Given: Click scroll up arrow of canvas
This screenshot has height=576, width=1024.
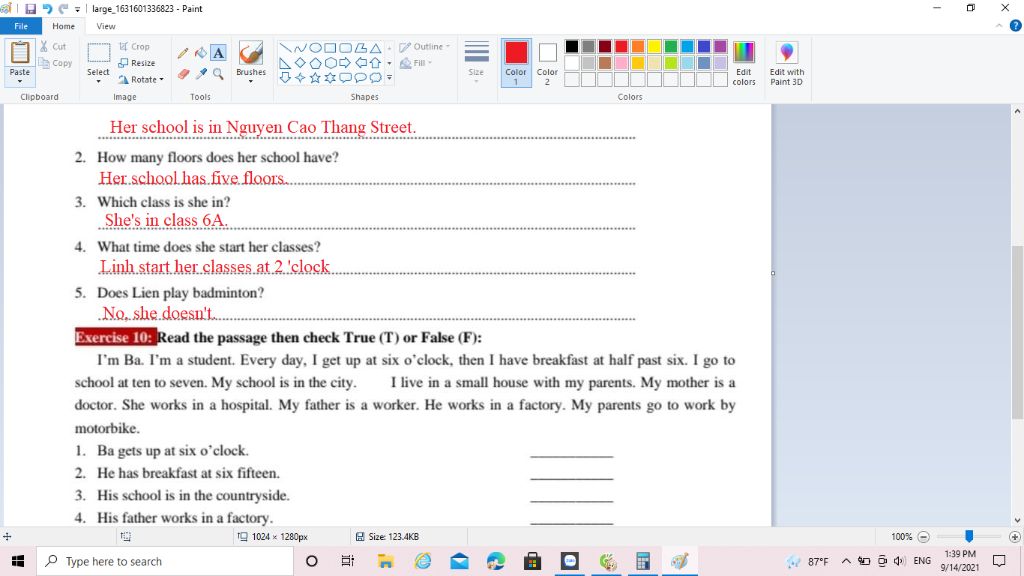Looking at the screenshot, I should tap(1017, 112).
